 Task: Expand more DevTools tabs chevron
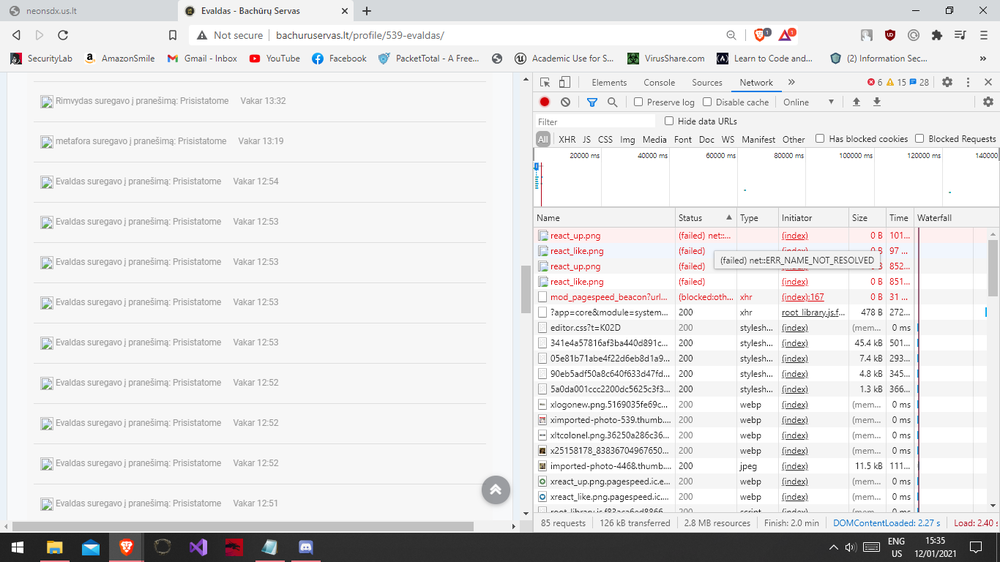pyautogui.click(x=791, y=83)
